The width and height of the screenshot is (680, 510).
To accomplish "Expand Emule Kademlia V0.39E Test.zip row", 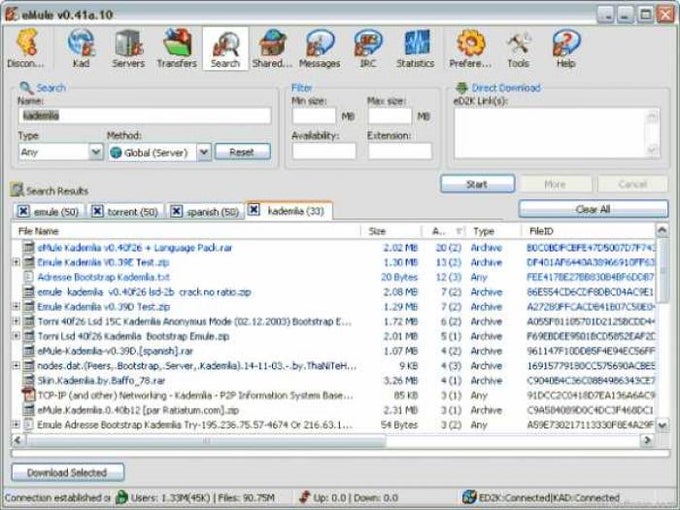I will pyautogui.click(x=16, y=262).
